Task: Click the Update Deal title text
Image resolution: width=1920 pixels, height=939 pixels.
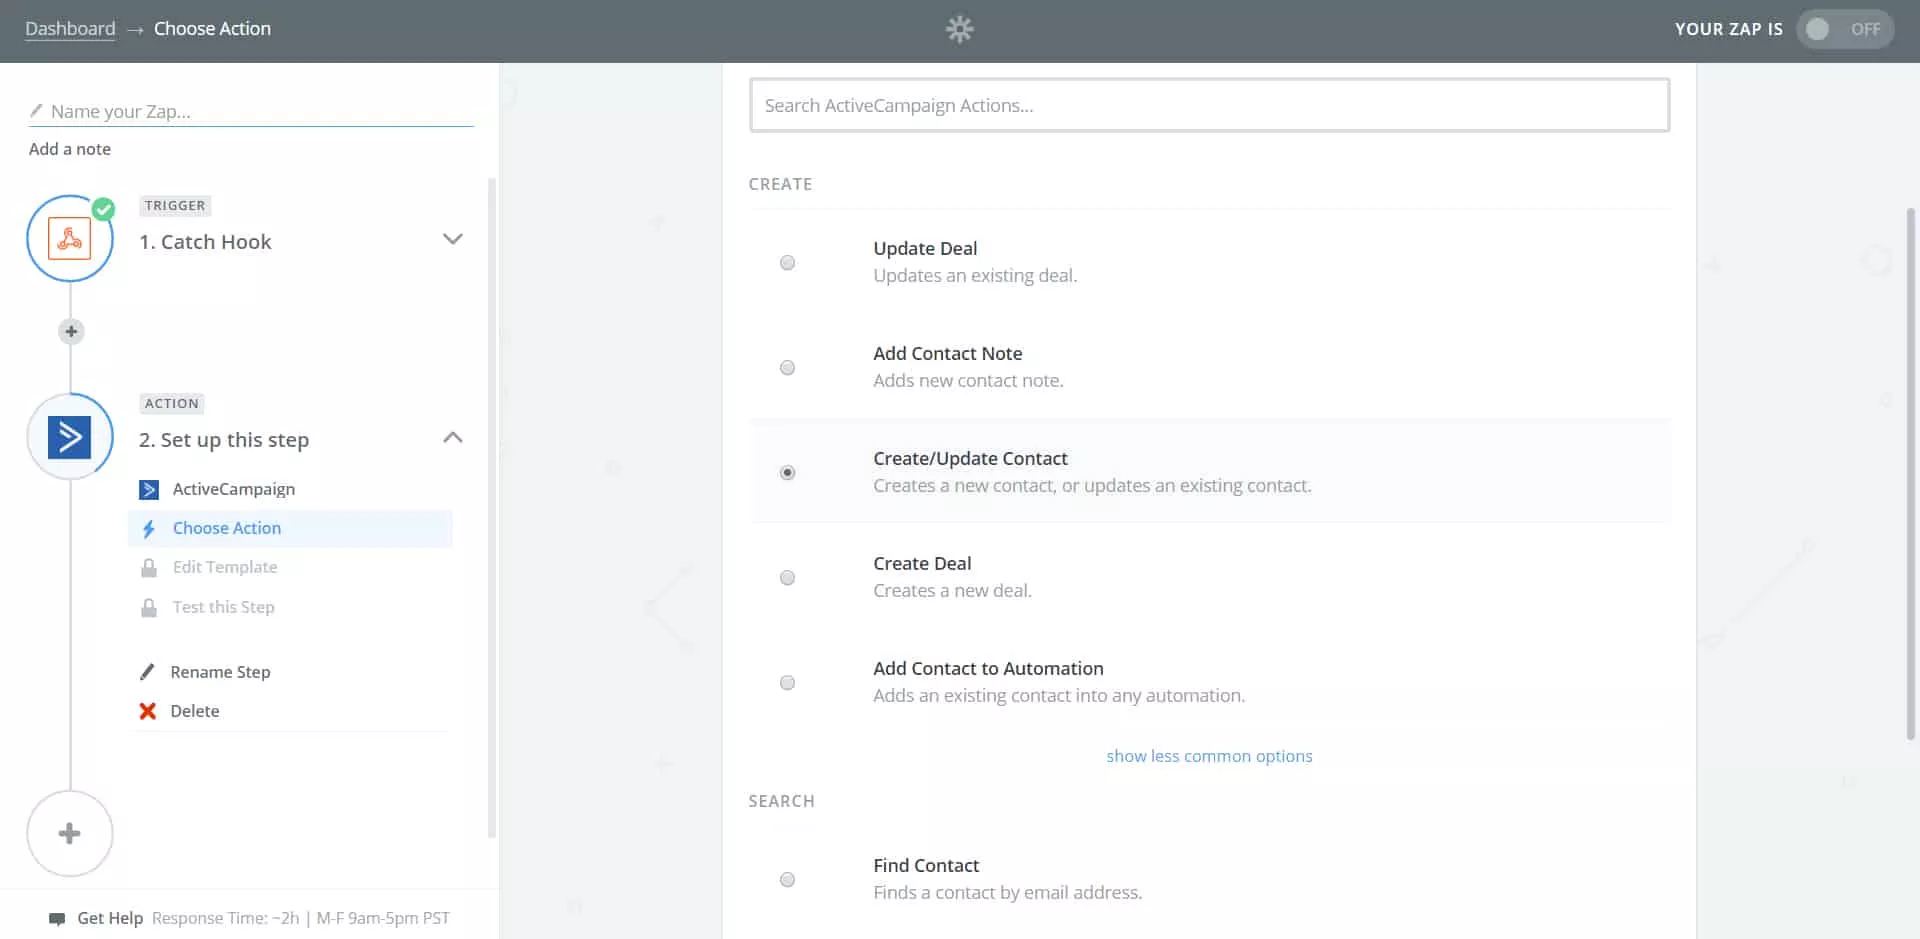Action: [x=925, y=248]
